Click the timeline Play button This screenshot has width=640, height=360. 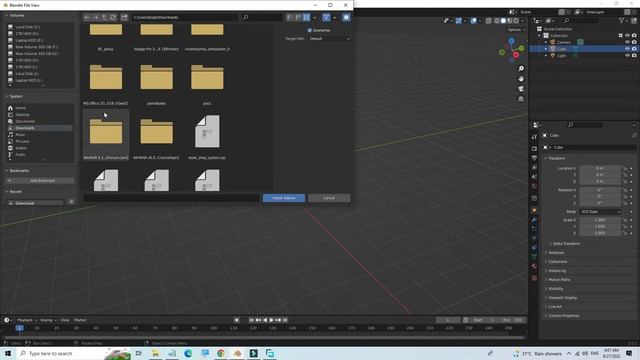point(271,320)
